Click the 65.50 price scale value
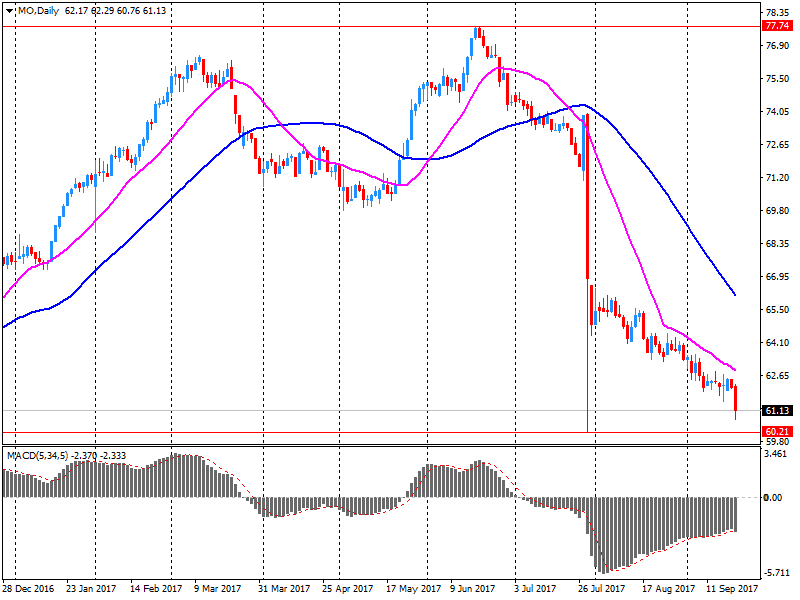 click(777, 309)
